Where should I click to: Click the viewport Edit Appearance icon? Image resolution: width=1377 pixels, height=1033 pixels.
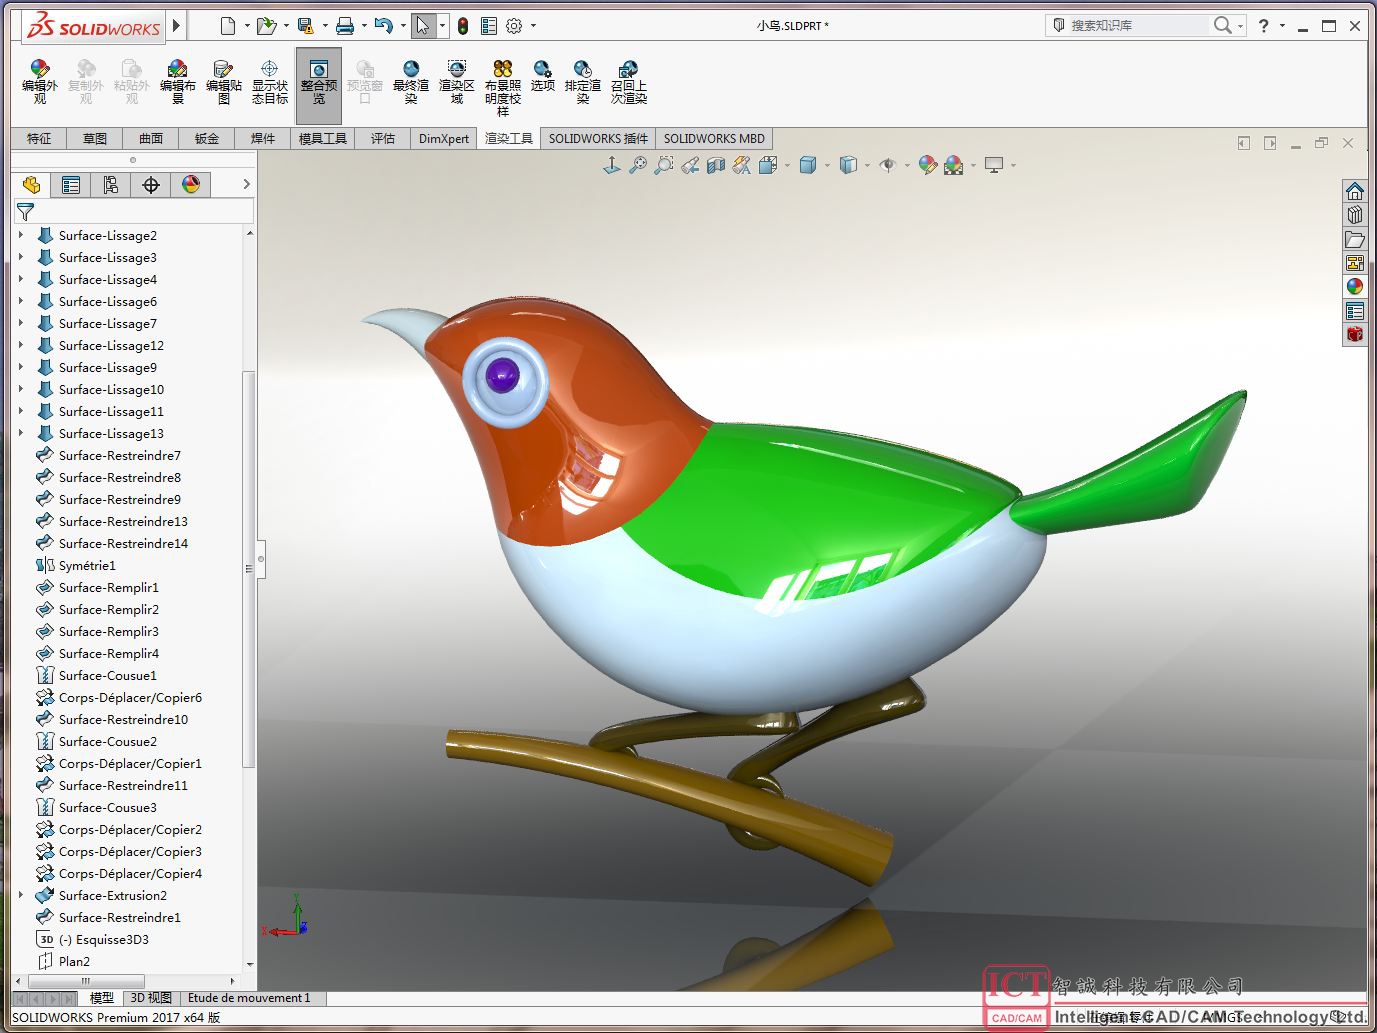click(x=927, y=165)
